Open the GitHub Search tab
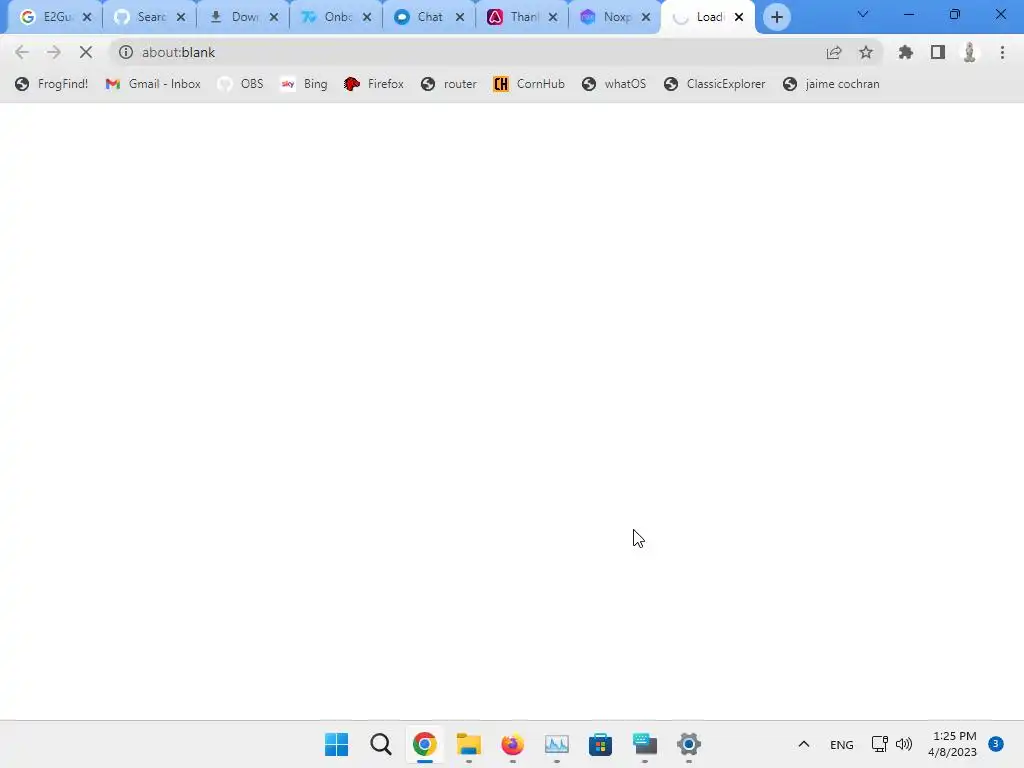The width and height of the screenshot is (1024, 768). (140, 17)
